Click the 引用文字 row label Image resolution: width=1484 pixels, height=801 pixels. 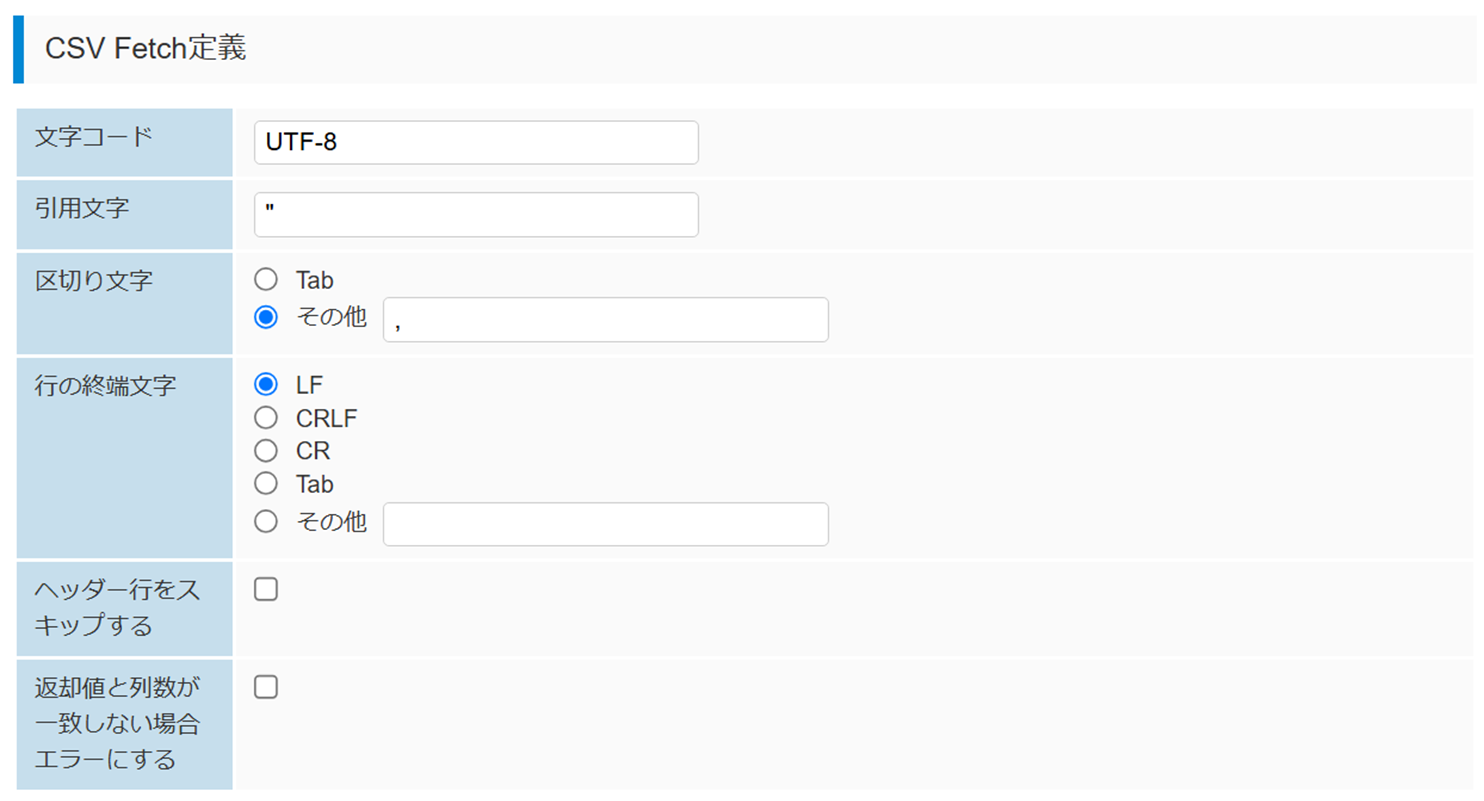(x=82, y=208)
